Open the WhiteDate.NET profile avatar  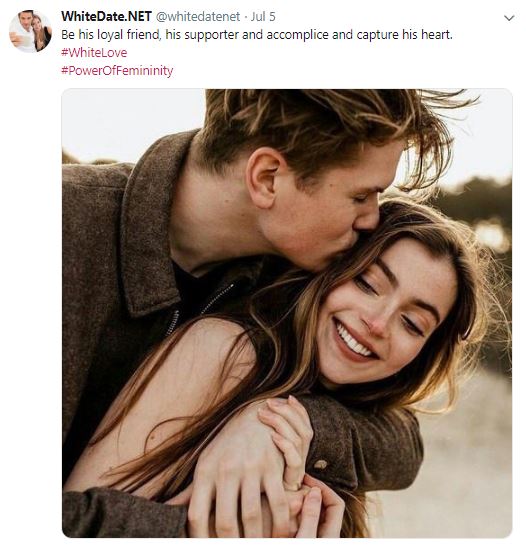coord(30,31)
